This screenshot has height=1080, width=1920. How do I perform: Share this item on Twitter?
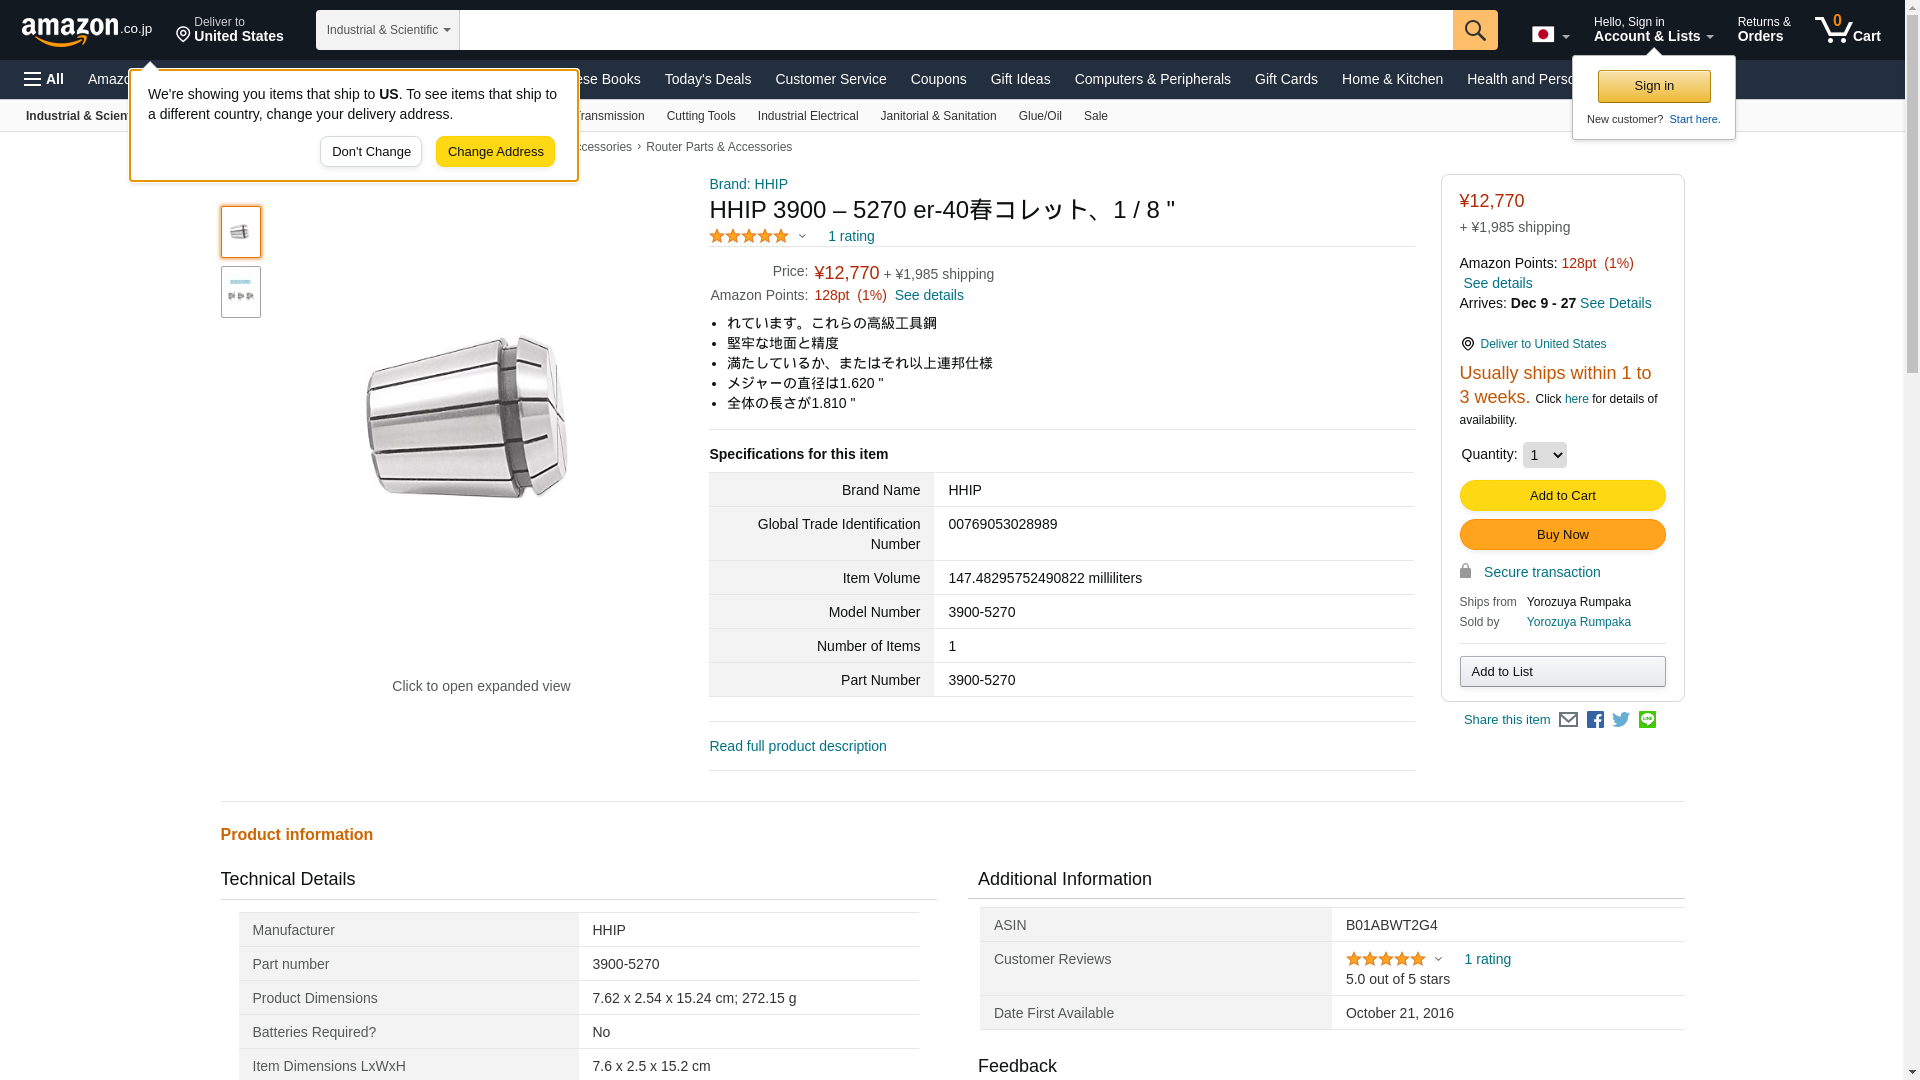click(x=1621, y=720)
